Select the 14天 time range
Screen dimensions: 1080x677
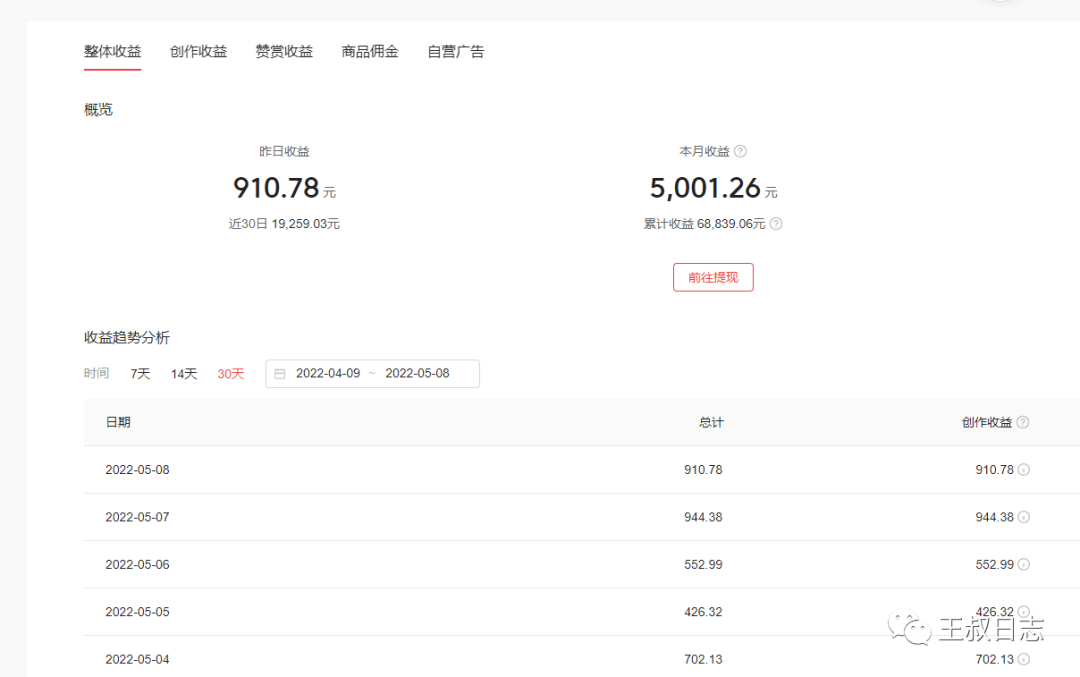point(184,373)
